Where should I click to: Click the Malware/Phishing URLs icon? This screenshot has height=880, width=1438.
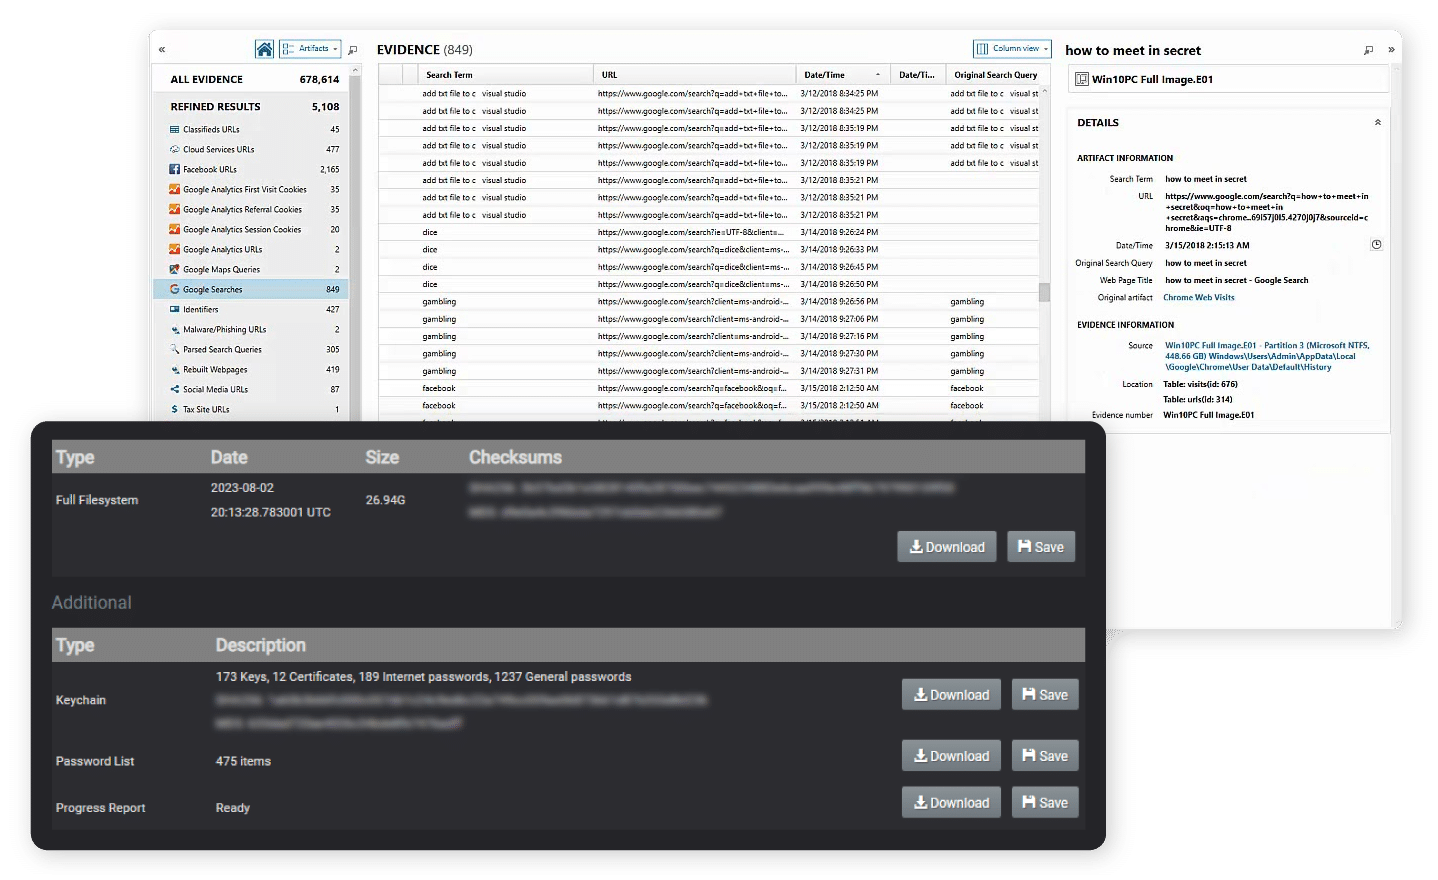pos(175,330)
